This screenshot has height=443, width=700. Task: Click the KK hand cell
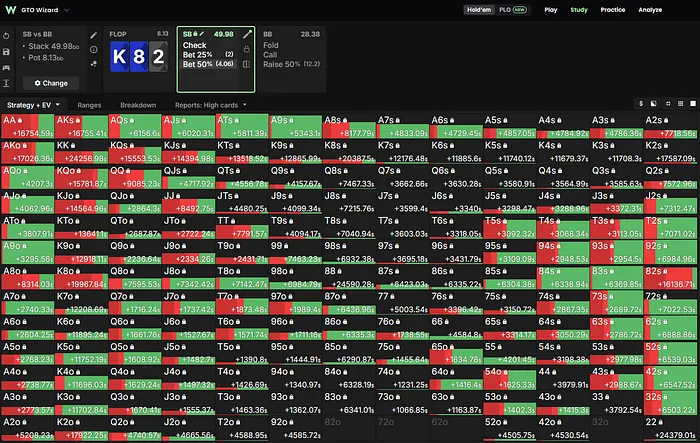(x=81, y=152)
